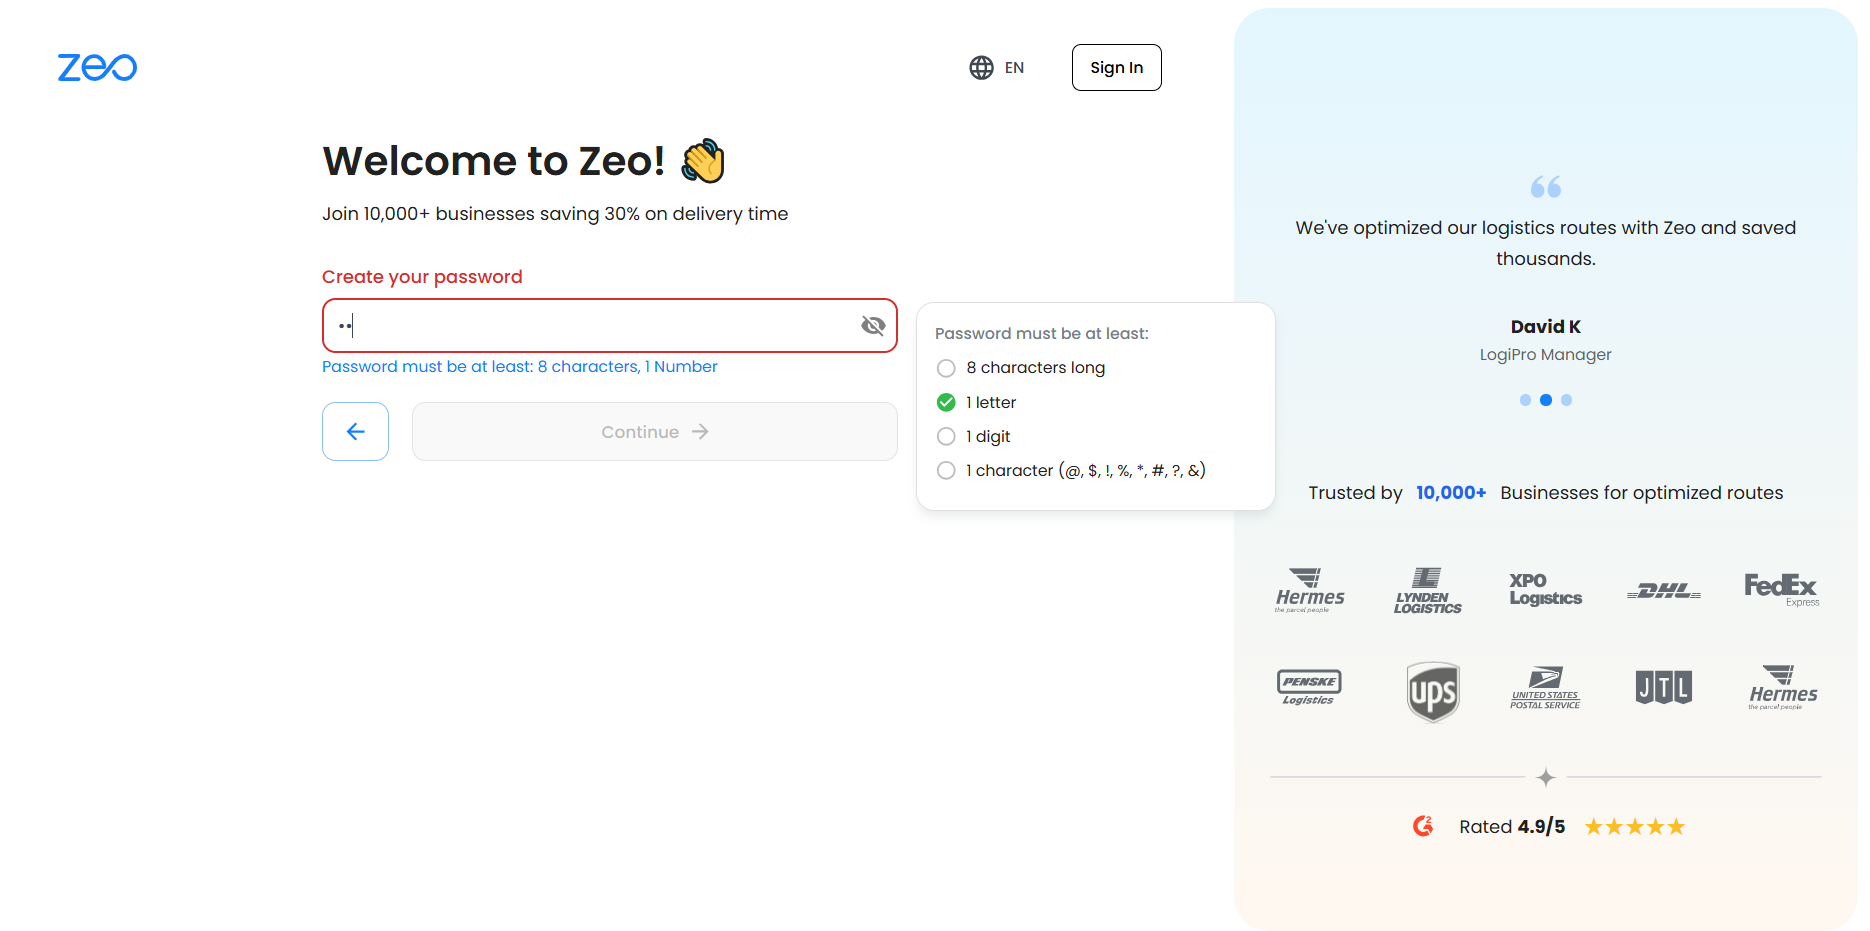Viewport: 1870px width, 931px height.
Task: Open the EN language selector
Action: coord(1014,67)
